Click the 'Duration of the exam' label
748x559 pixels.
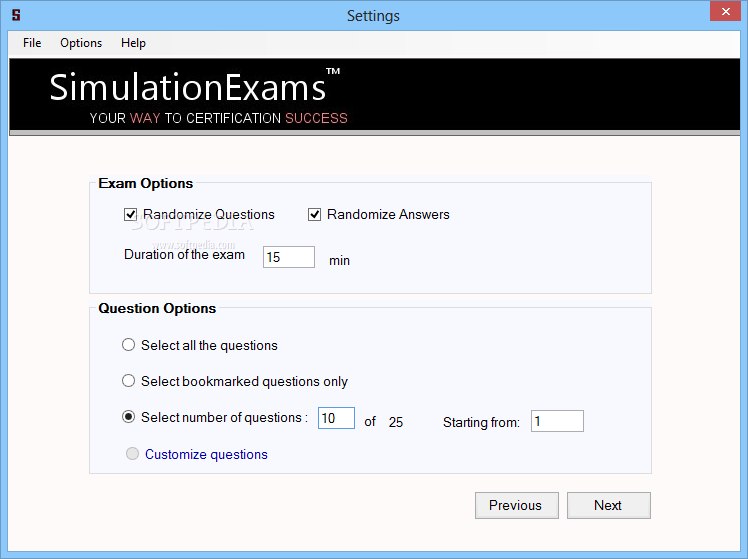point(184,255)
